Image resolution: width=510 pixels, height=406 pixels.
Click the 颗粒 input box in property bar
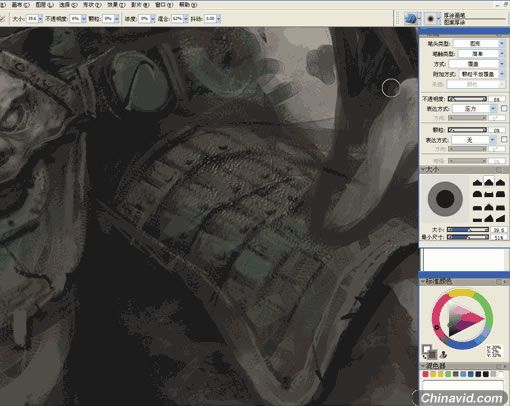click(109, 19)
